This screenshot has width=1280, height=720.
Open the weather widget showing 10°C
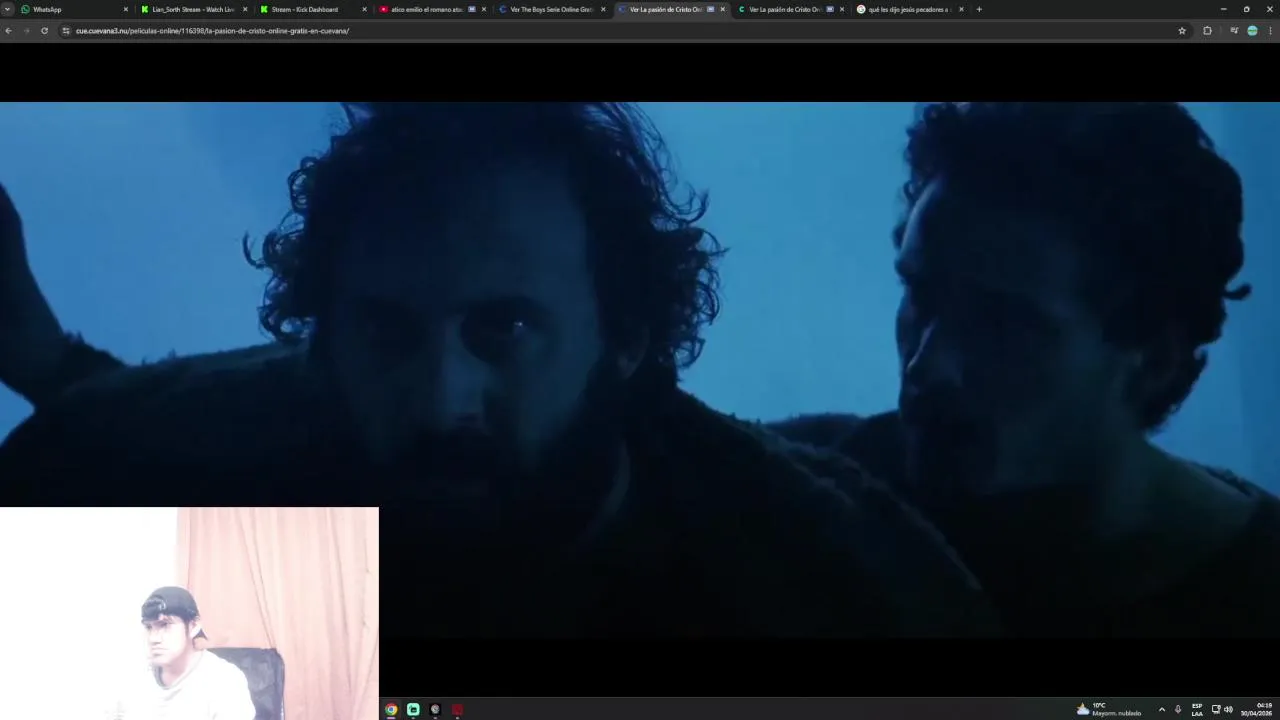[x=1109, y=709]
